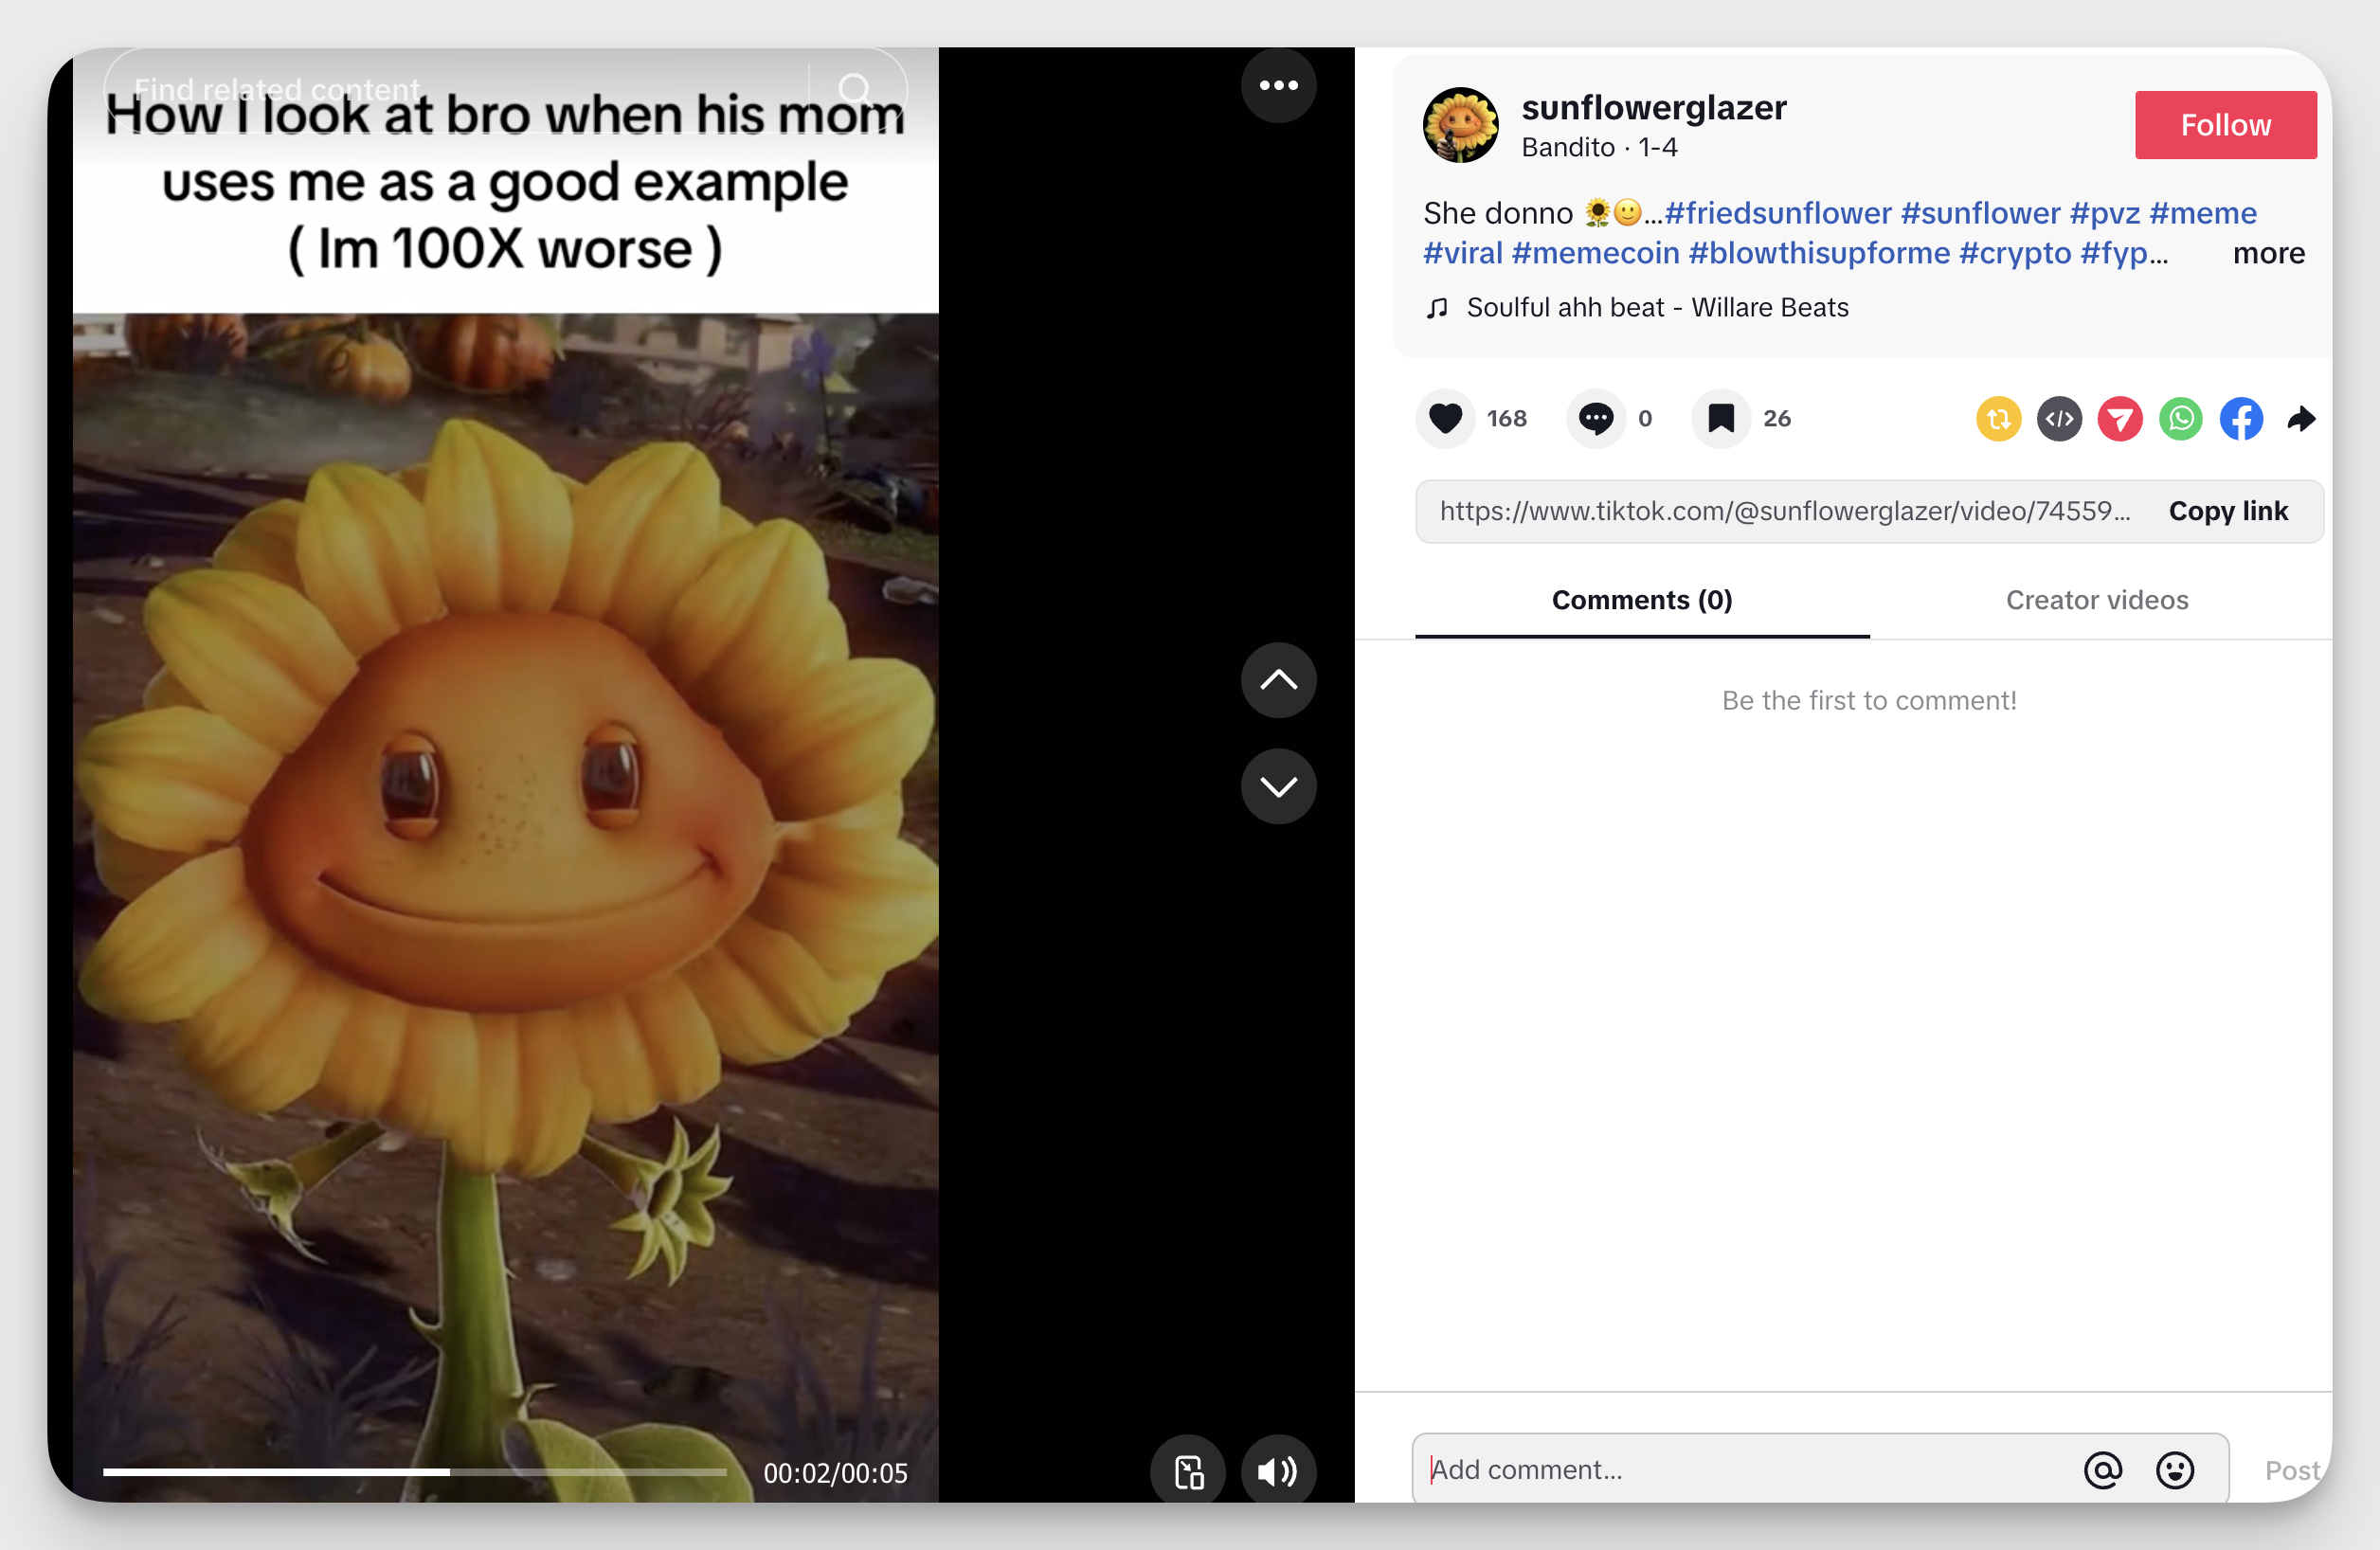This screenshot has height=1550, width=2380.
Task: Go to next video with down chevron
Action: pyautogui.click(x=1278, y=786)
